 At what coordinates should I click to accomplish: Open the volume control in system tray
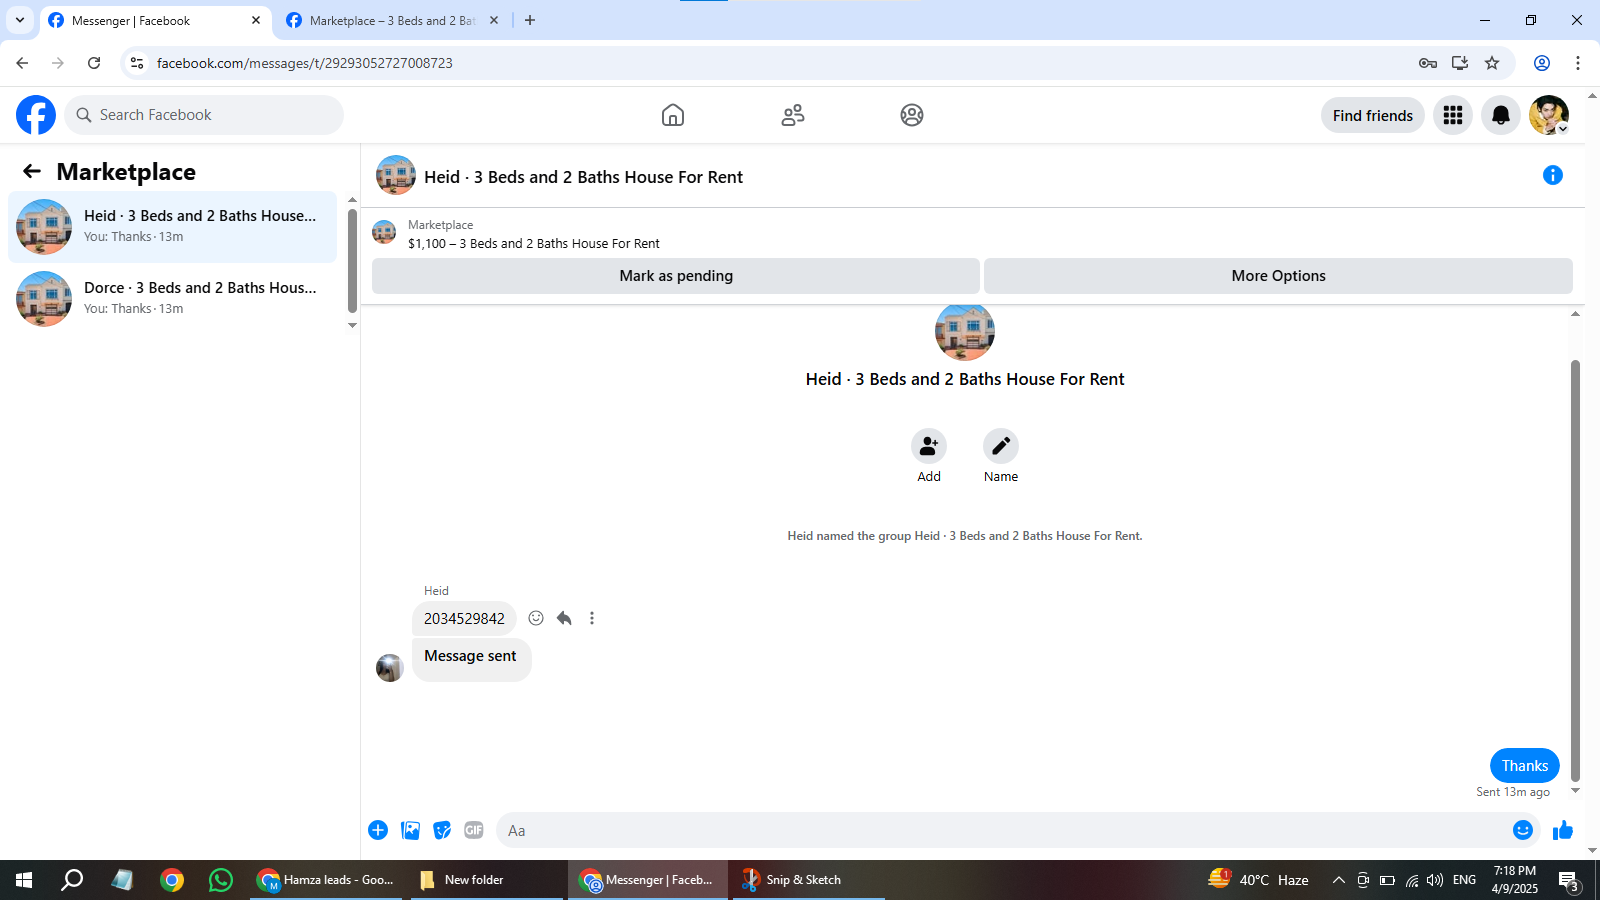click(x=1435, y=880)
